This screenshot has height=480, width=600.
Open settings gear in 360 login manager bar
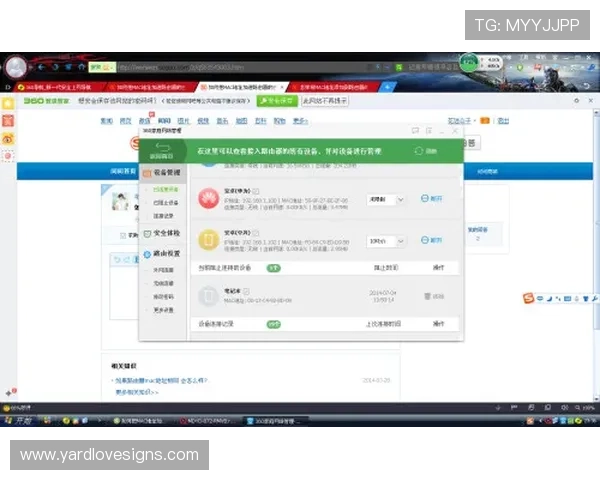coord(576,100)
